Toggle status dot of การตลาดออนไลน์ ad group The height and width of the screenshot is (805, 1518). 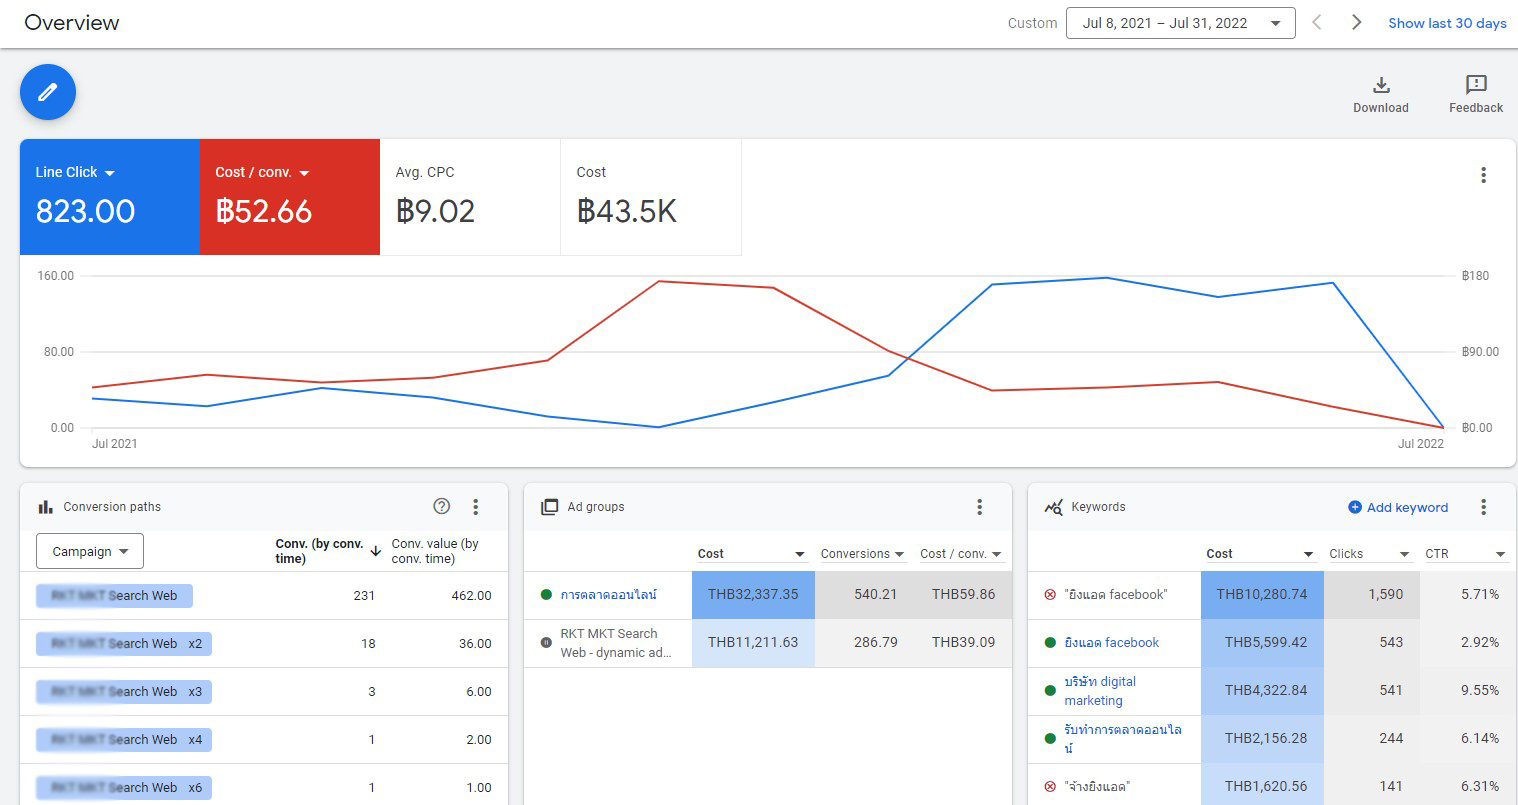[546, 594]
